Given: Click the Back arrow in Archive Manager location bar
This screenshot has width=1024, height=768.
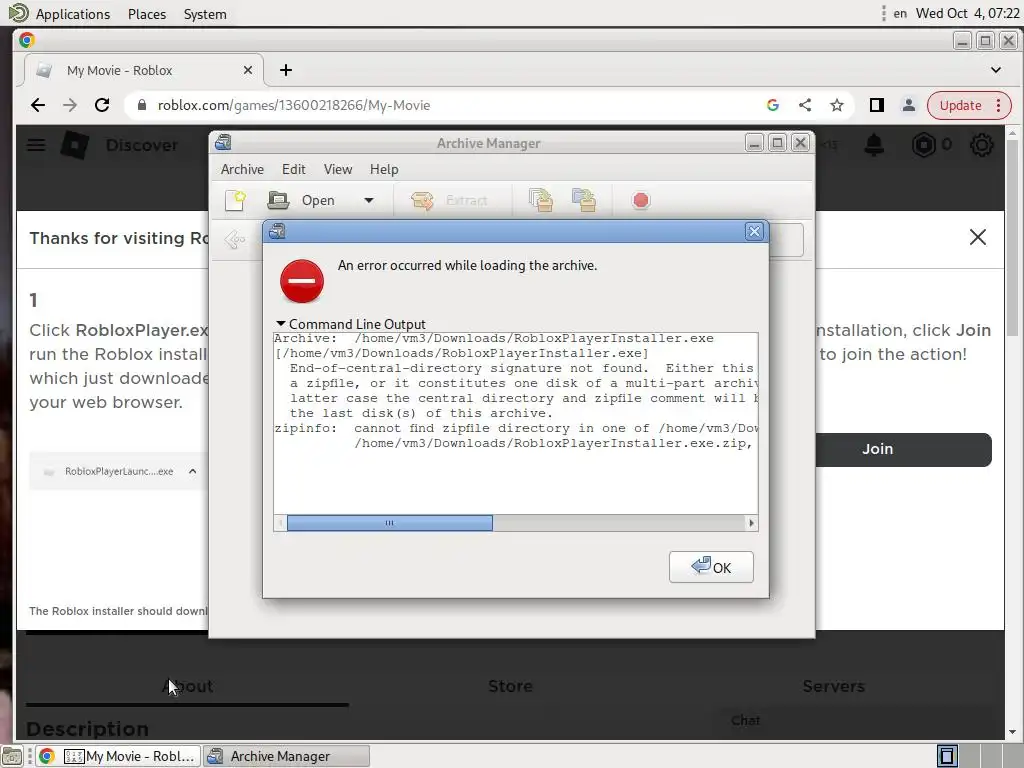Looking at the screenshot, I should (235, 240).
